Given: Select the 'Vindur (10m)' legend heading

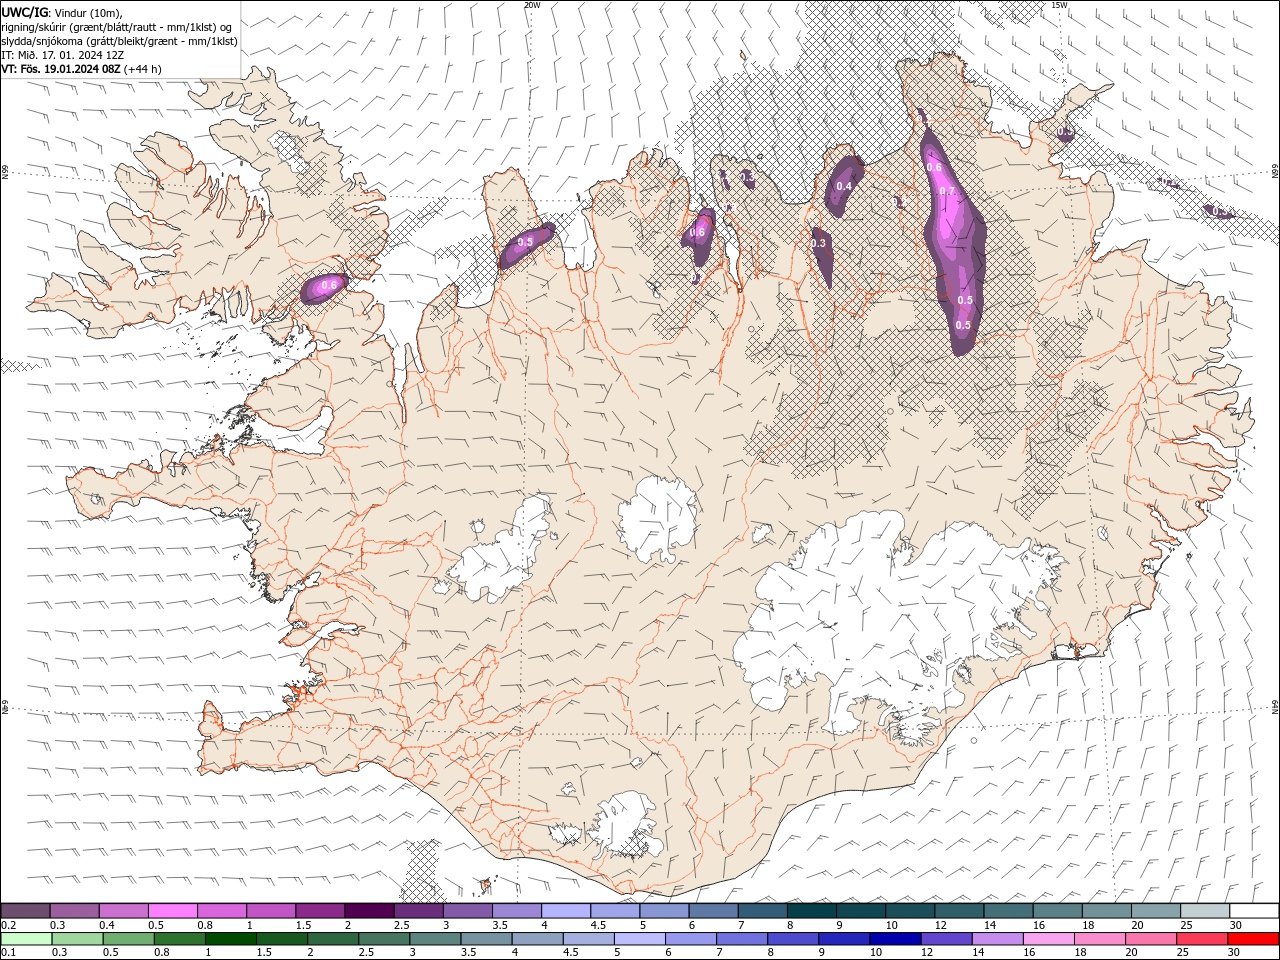Looking at the screenshot, I should point(87,12).
